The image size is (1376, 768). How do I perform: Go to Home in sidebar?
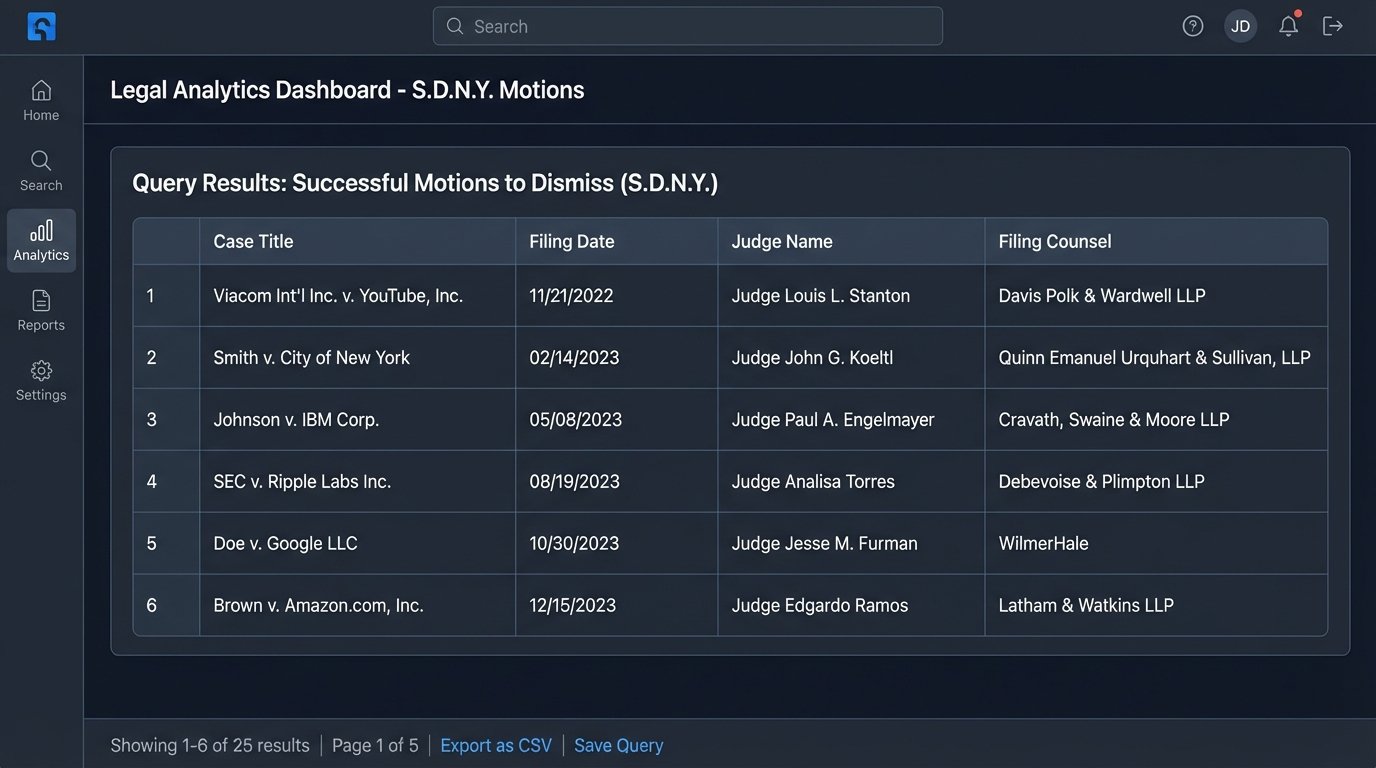(41, 100)
